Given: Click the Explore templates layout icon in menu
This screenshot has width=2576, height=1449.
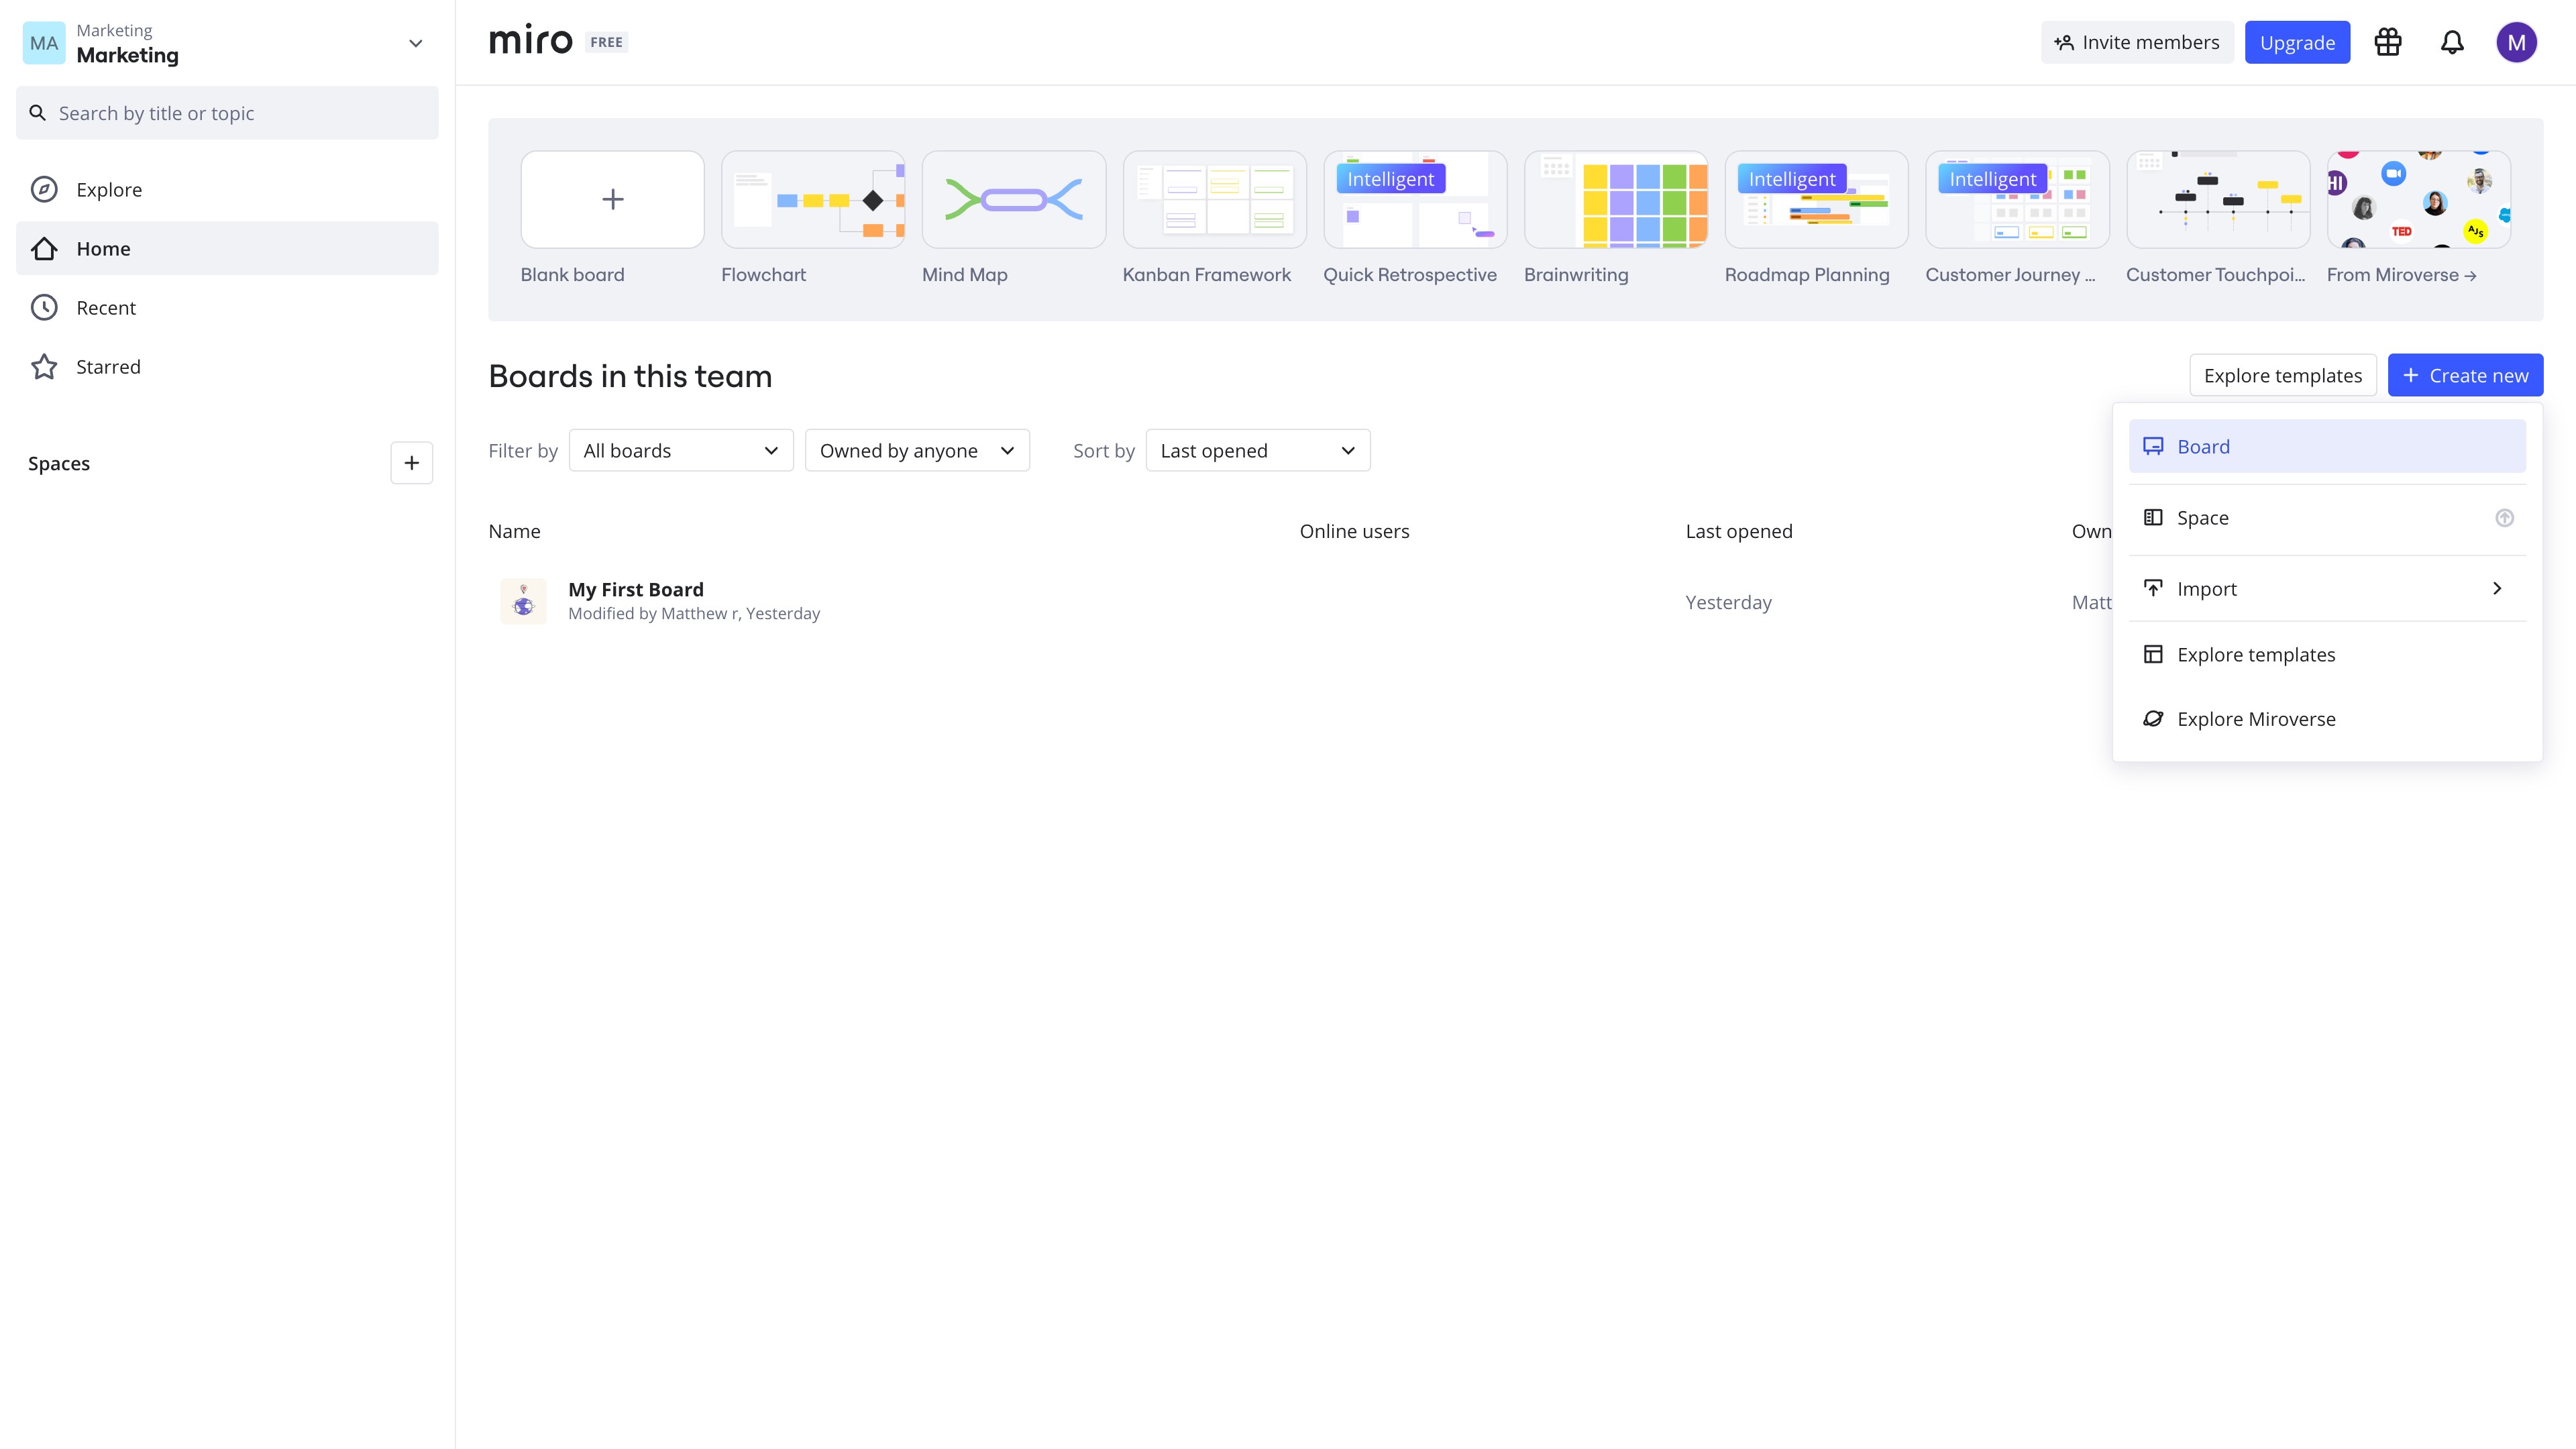Looking at the screenshot, I should point(2153,654).
